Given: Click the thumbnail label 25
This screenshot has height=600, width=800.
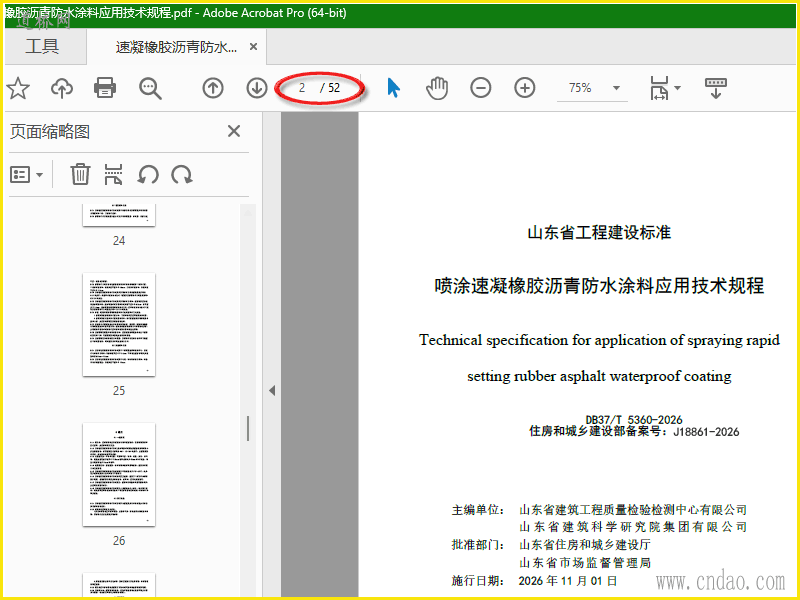Looking at the screenshot, I should click(x=119, y=391).
